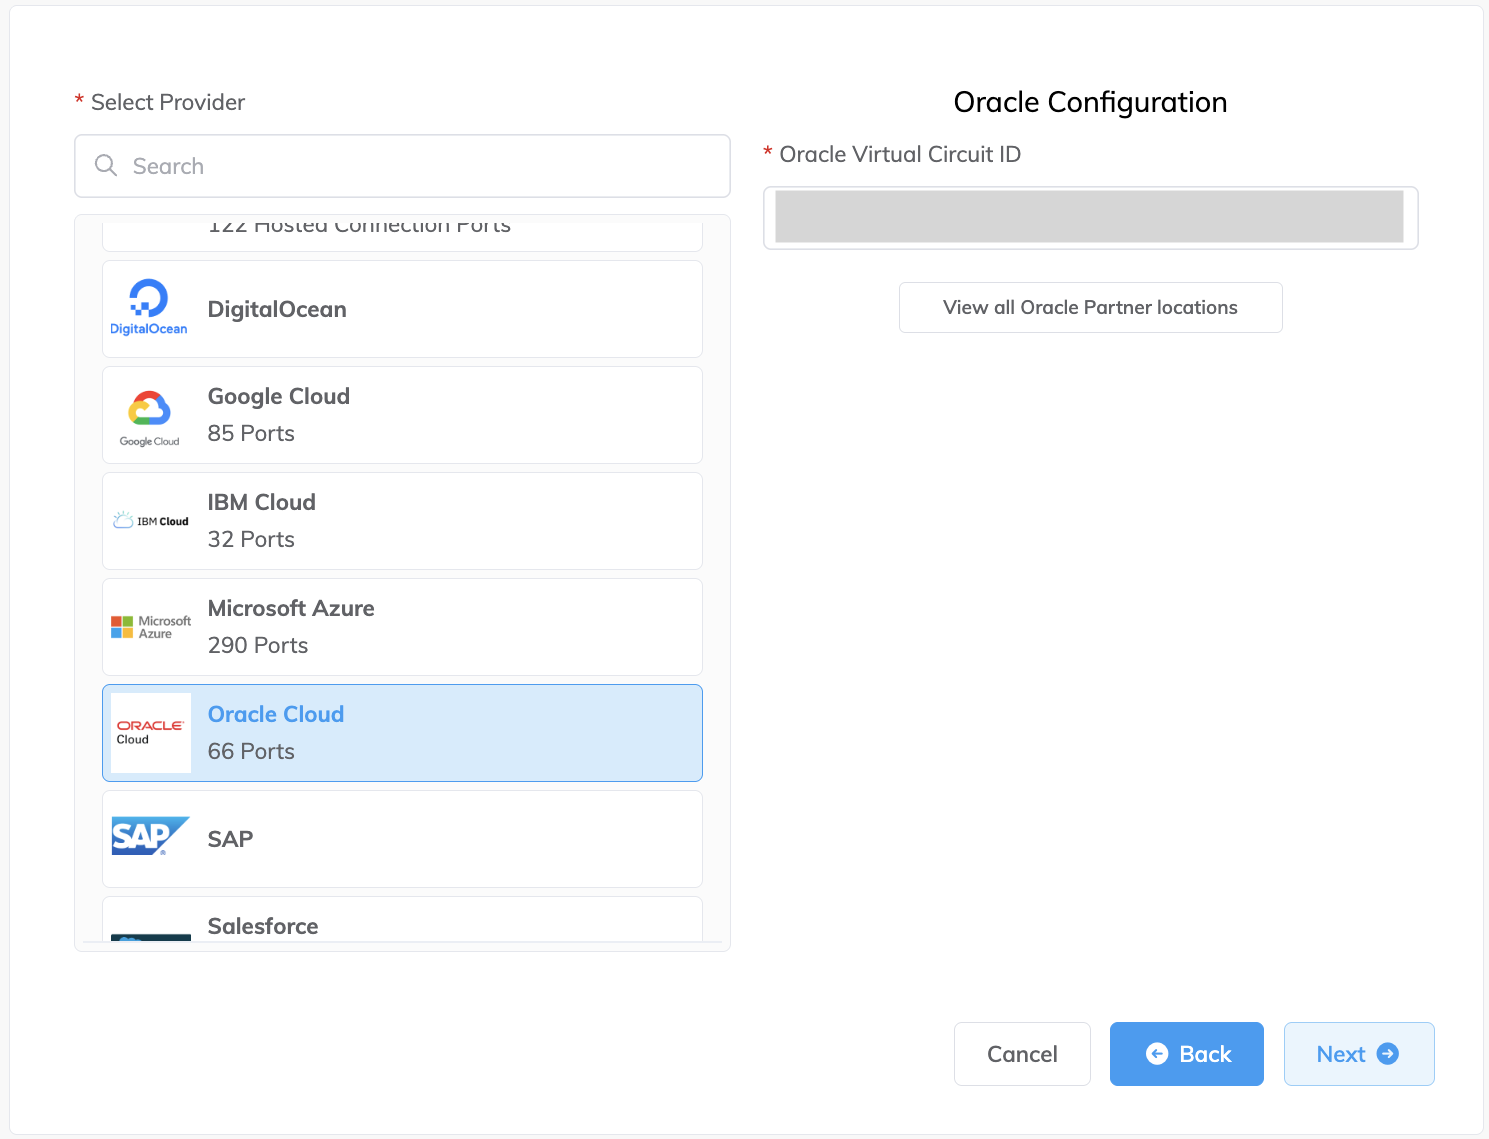
Task: Click the left arrow icon on Back button
Action: tap(1157, 1054)
